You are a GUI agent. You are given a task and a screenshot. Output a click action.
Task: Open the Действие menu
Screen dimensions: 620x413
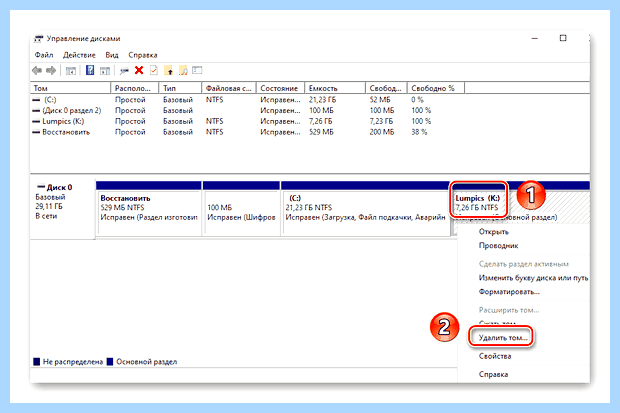tap(79, 55)
